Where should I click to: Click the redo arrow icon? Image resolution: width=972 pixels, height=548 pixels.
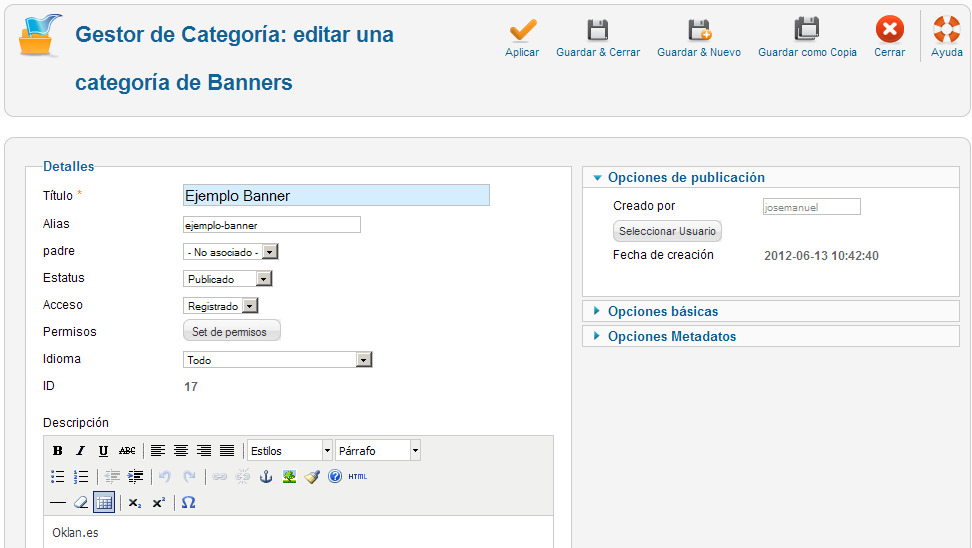tap(189, 477)
